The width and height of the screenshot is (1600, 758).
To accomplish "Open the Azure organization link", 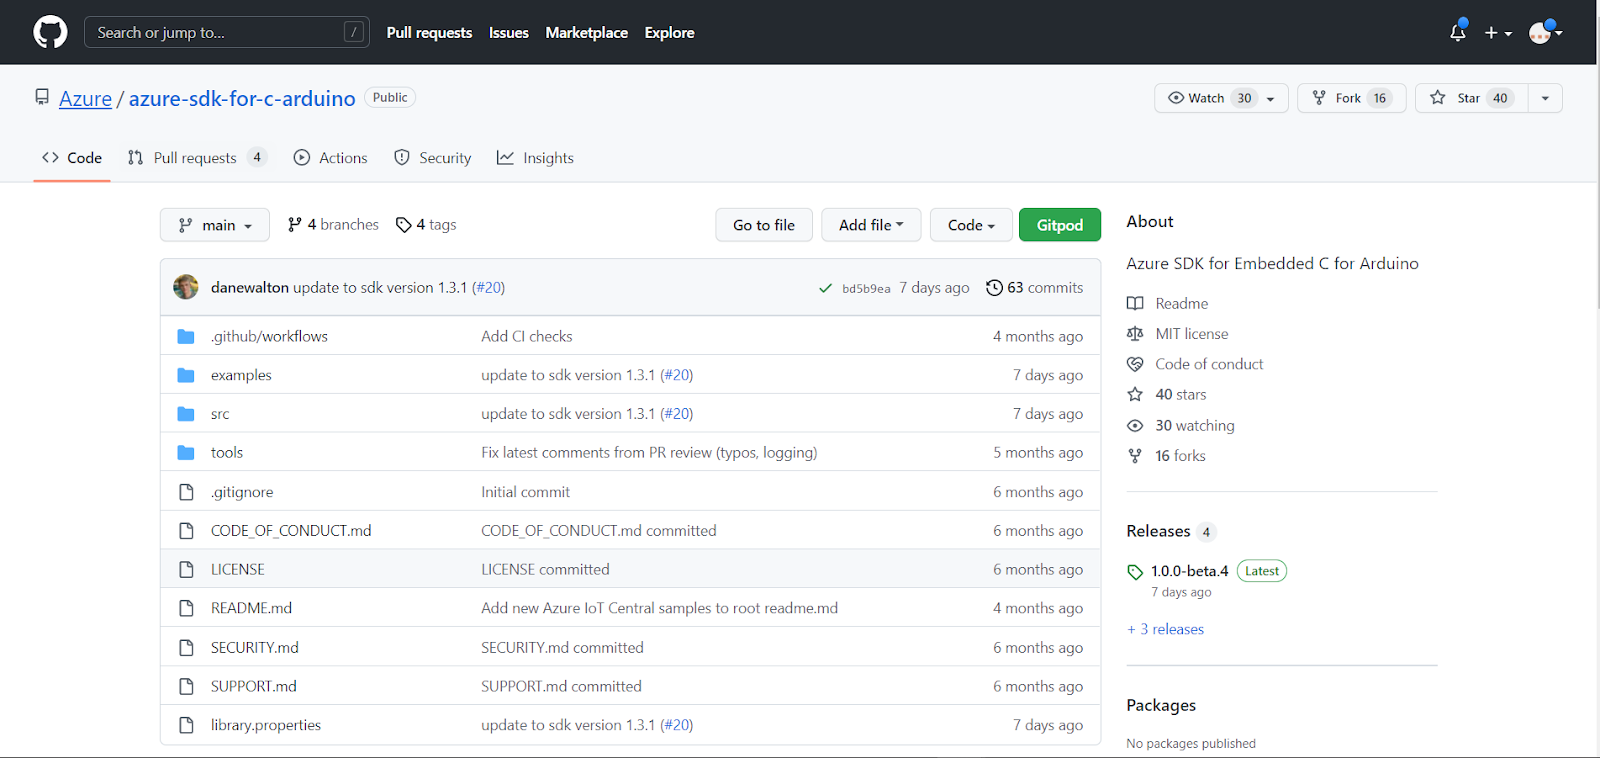I will pos(85,99).
